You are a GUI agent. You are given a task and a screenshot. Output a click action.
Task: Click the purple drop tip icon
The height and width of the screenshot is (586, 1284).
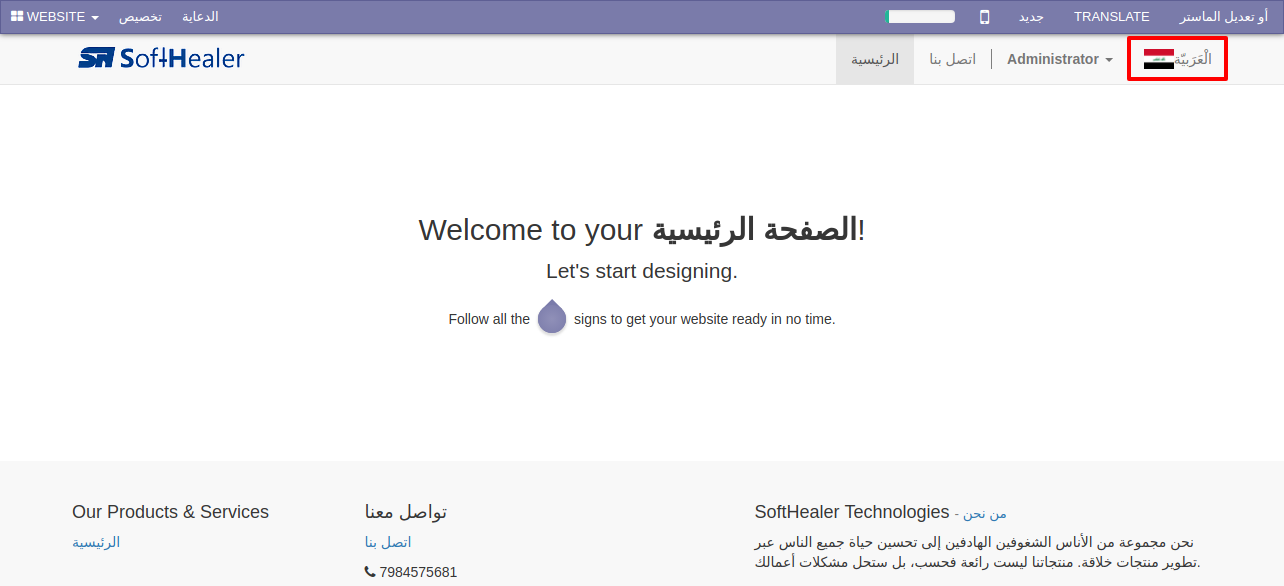(x=552, y=317)
